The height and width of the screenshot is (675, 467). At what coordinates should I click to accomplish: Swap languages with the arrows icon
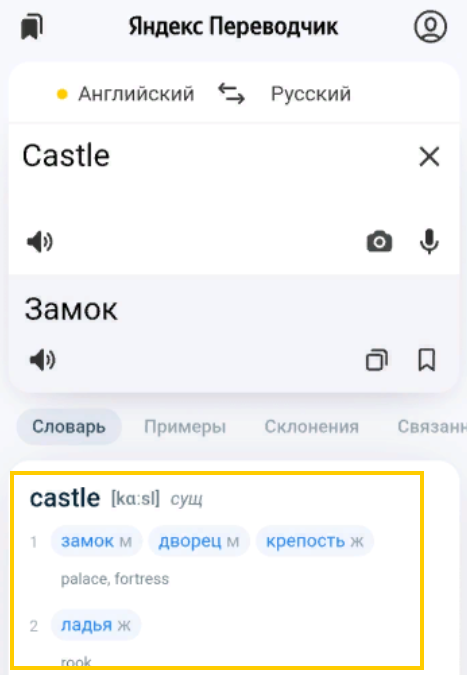(x=232, y=94)
